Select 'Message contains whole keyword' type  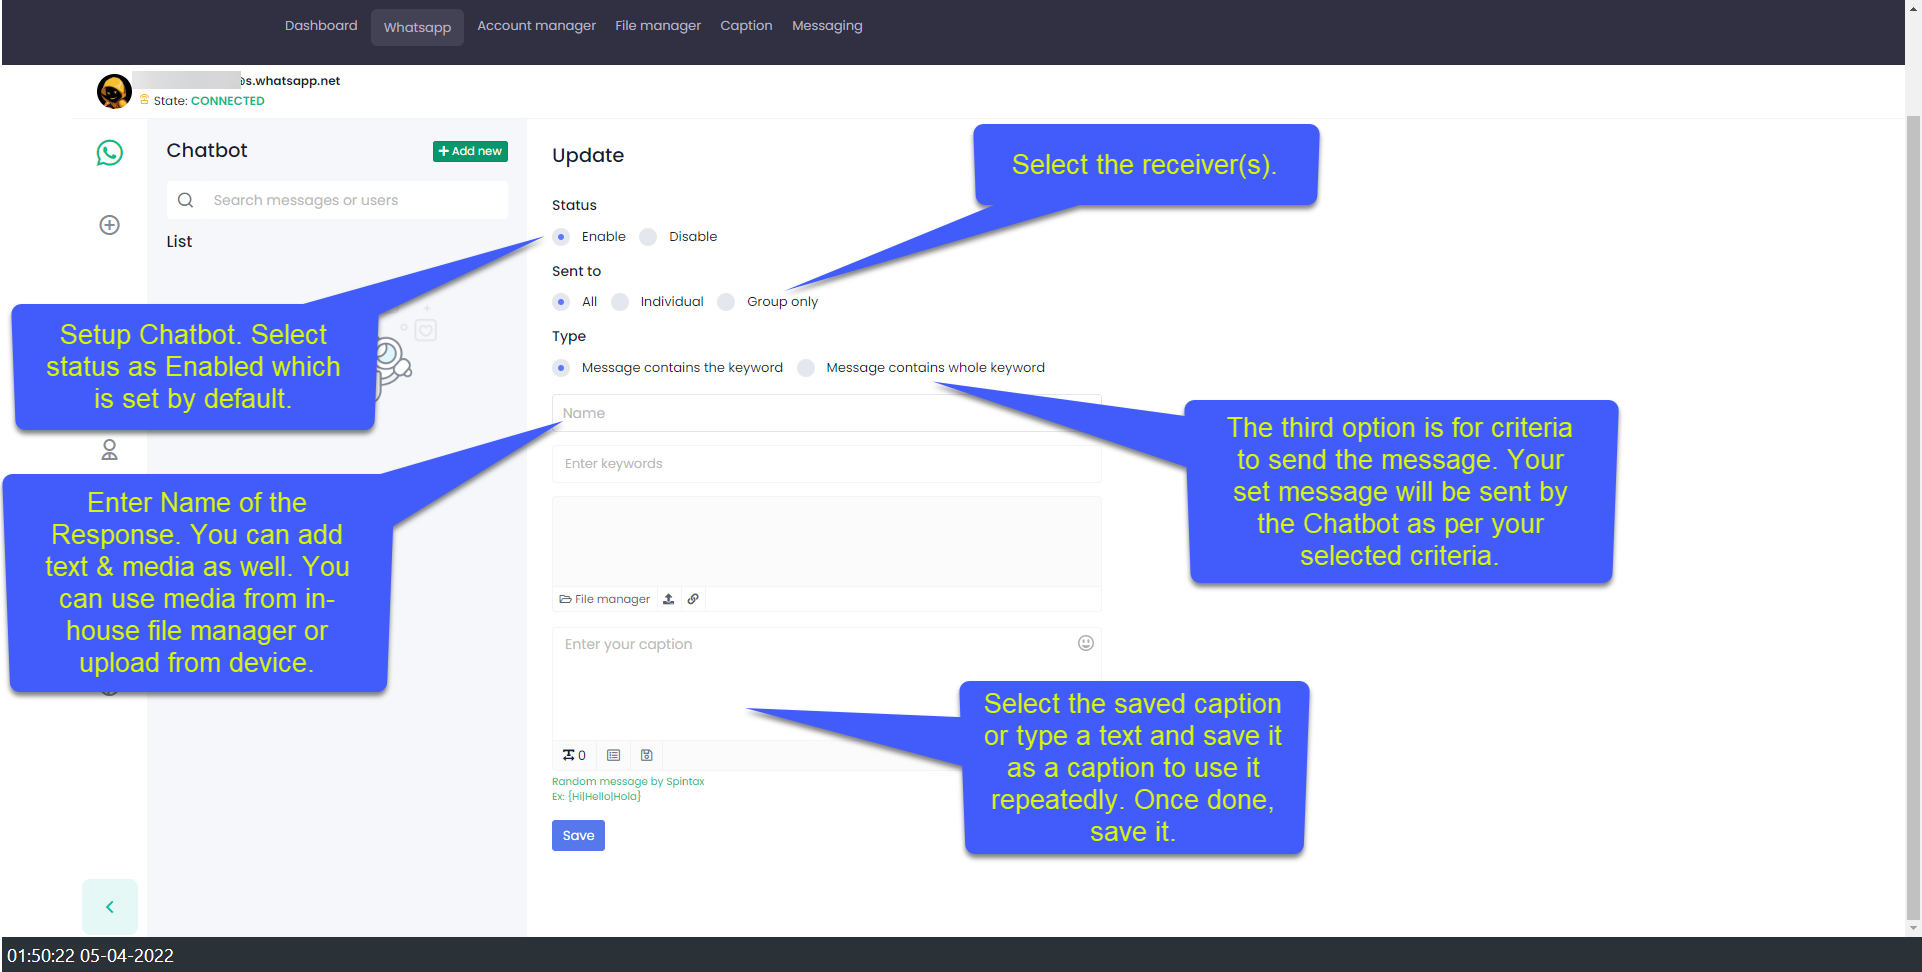coord(806,368)
